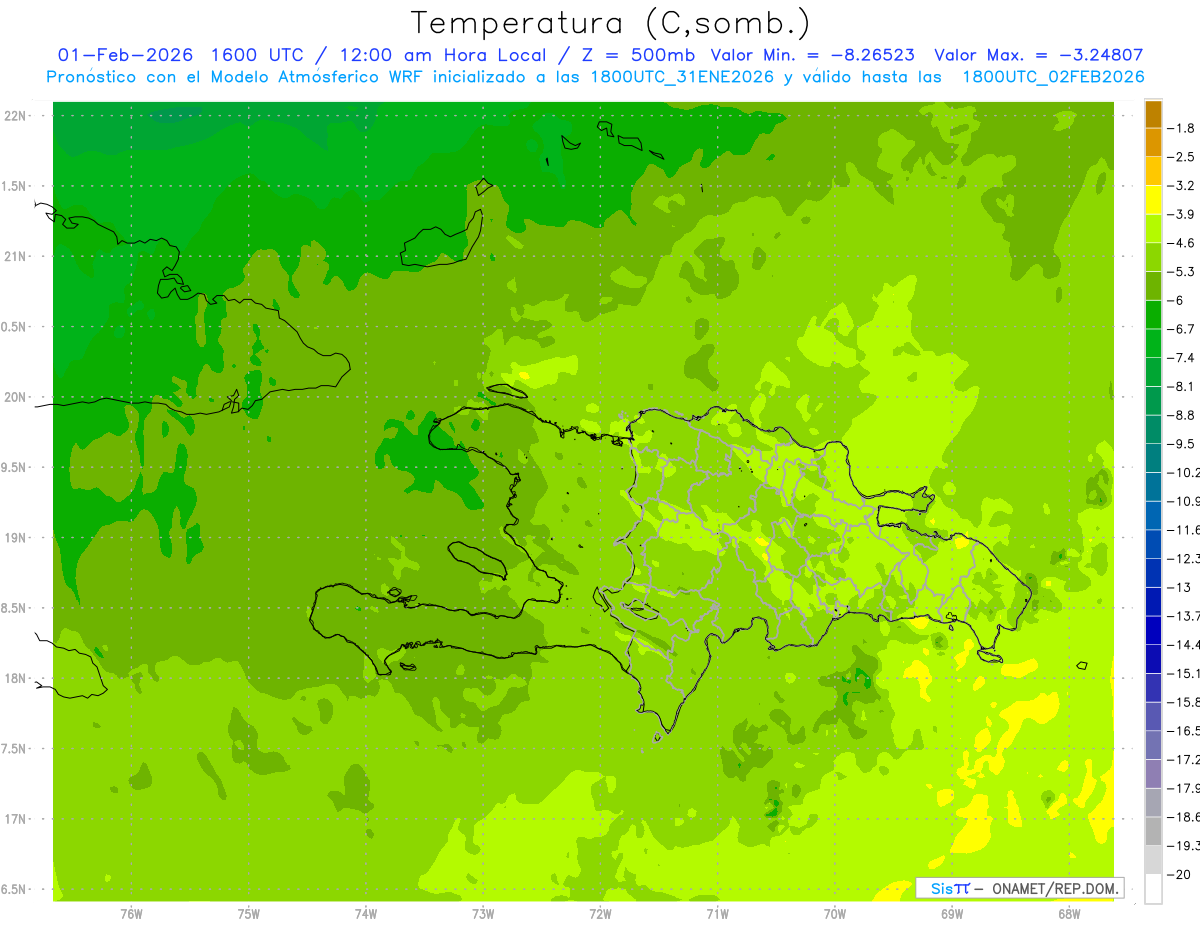Click the '-3.9' color bar value

click(x=1183, y=214)
